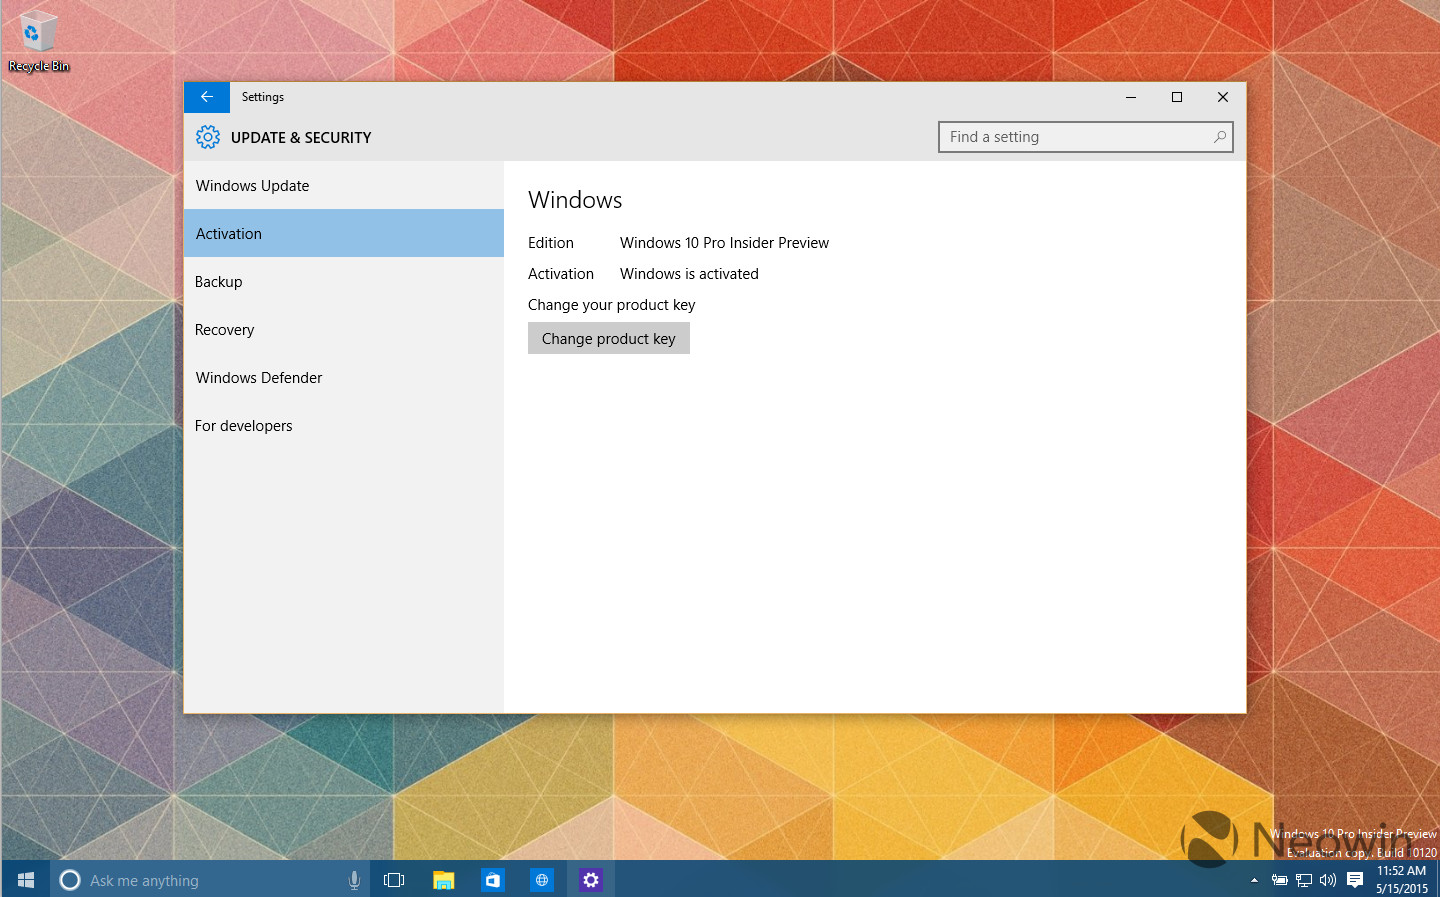The width and height of the screenshot is (1440, 897).
Task: Click the 'Activation' label in the content pane
Action: [561, 274]
